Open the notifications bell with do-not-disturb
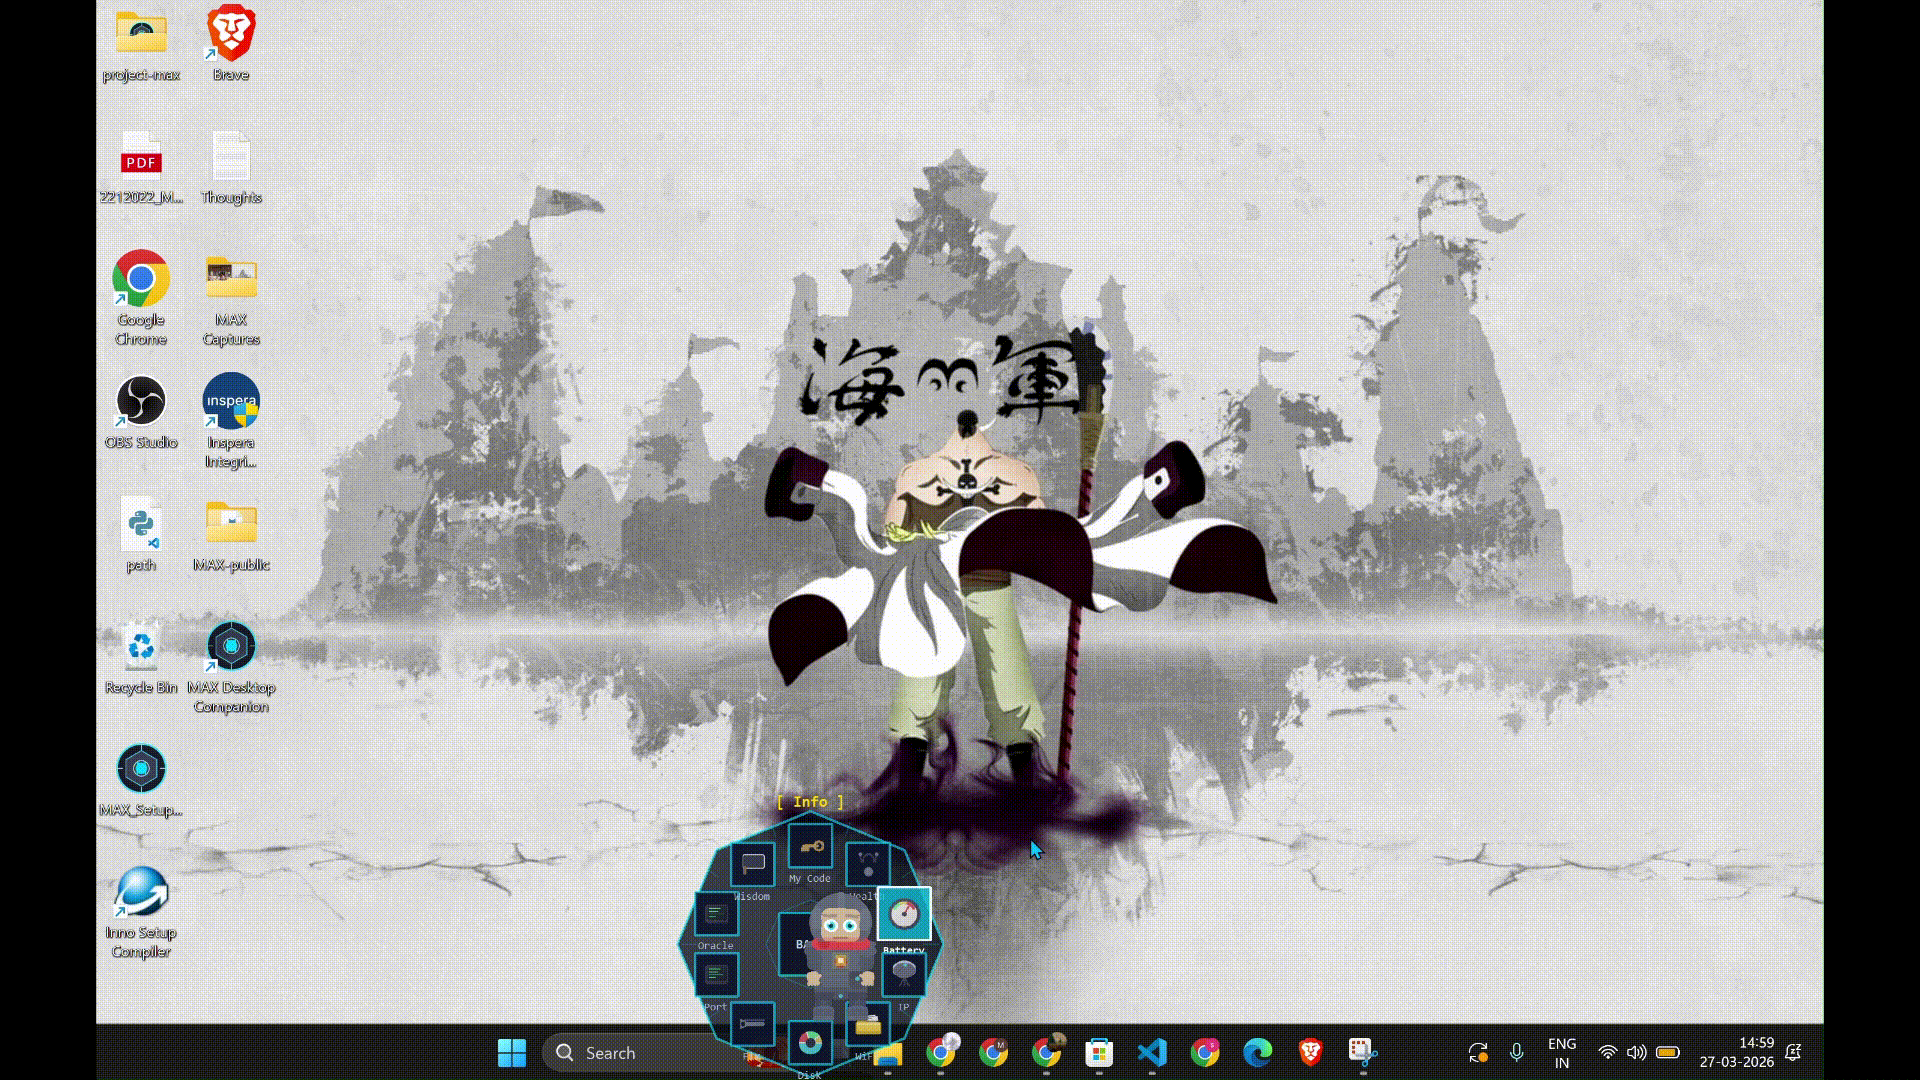Viewport: 1920px width, 1080px height. tap(1794, 1052)
